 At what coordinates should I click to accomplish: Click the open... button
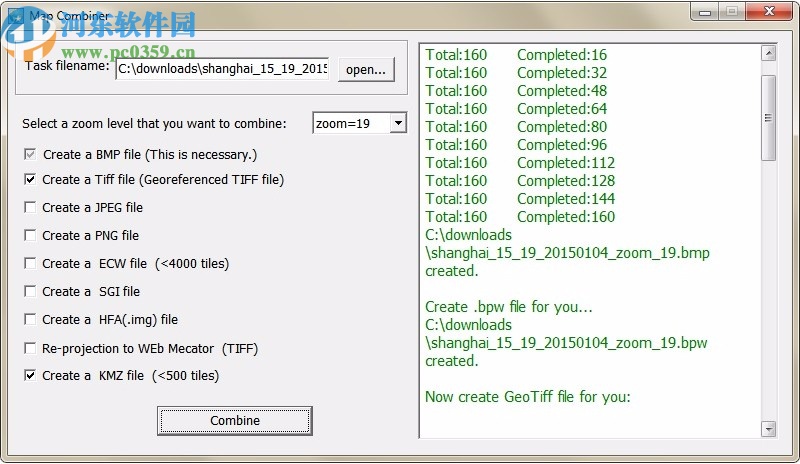pos(366,69)
